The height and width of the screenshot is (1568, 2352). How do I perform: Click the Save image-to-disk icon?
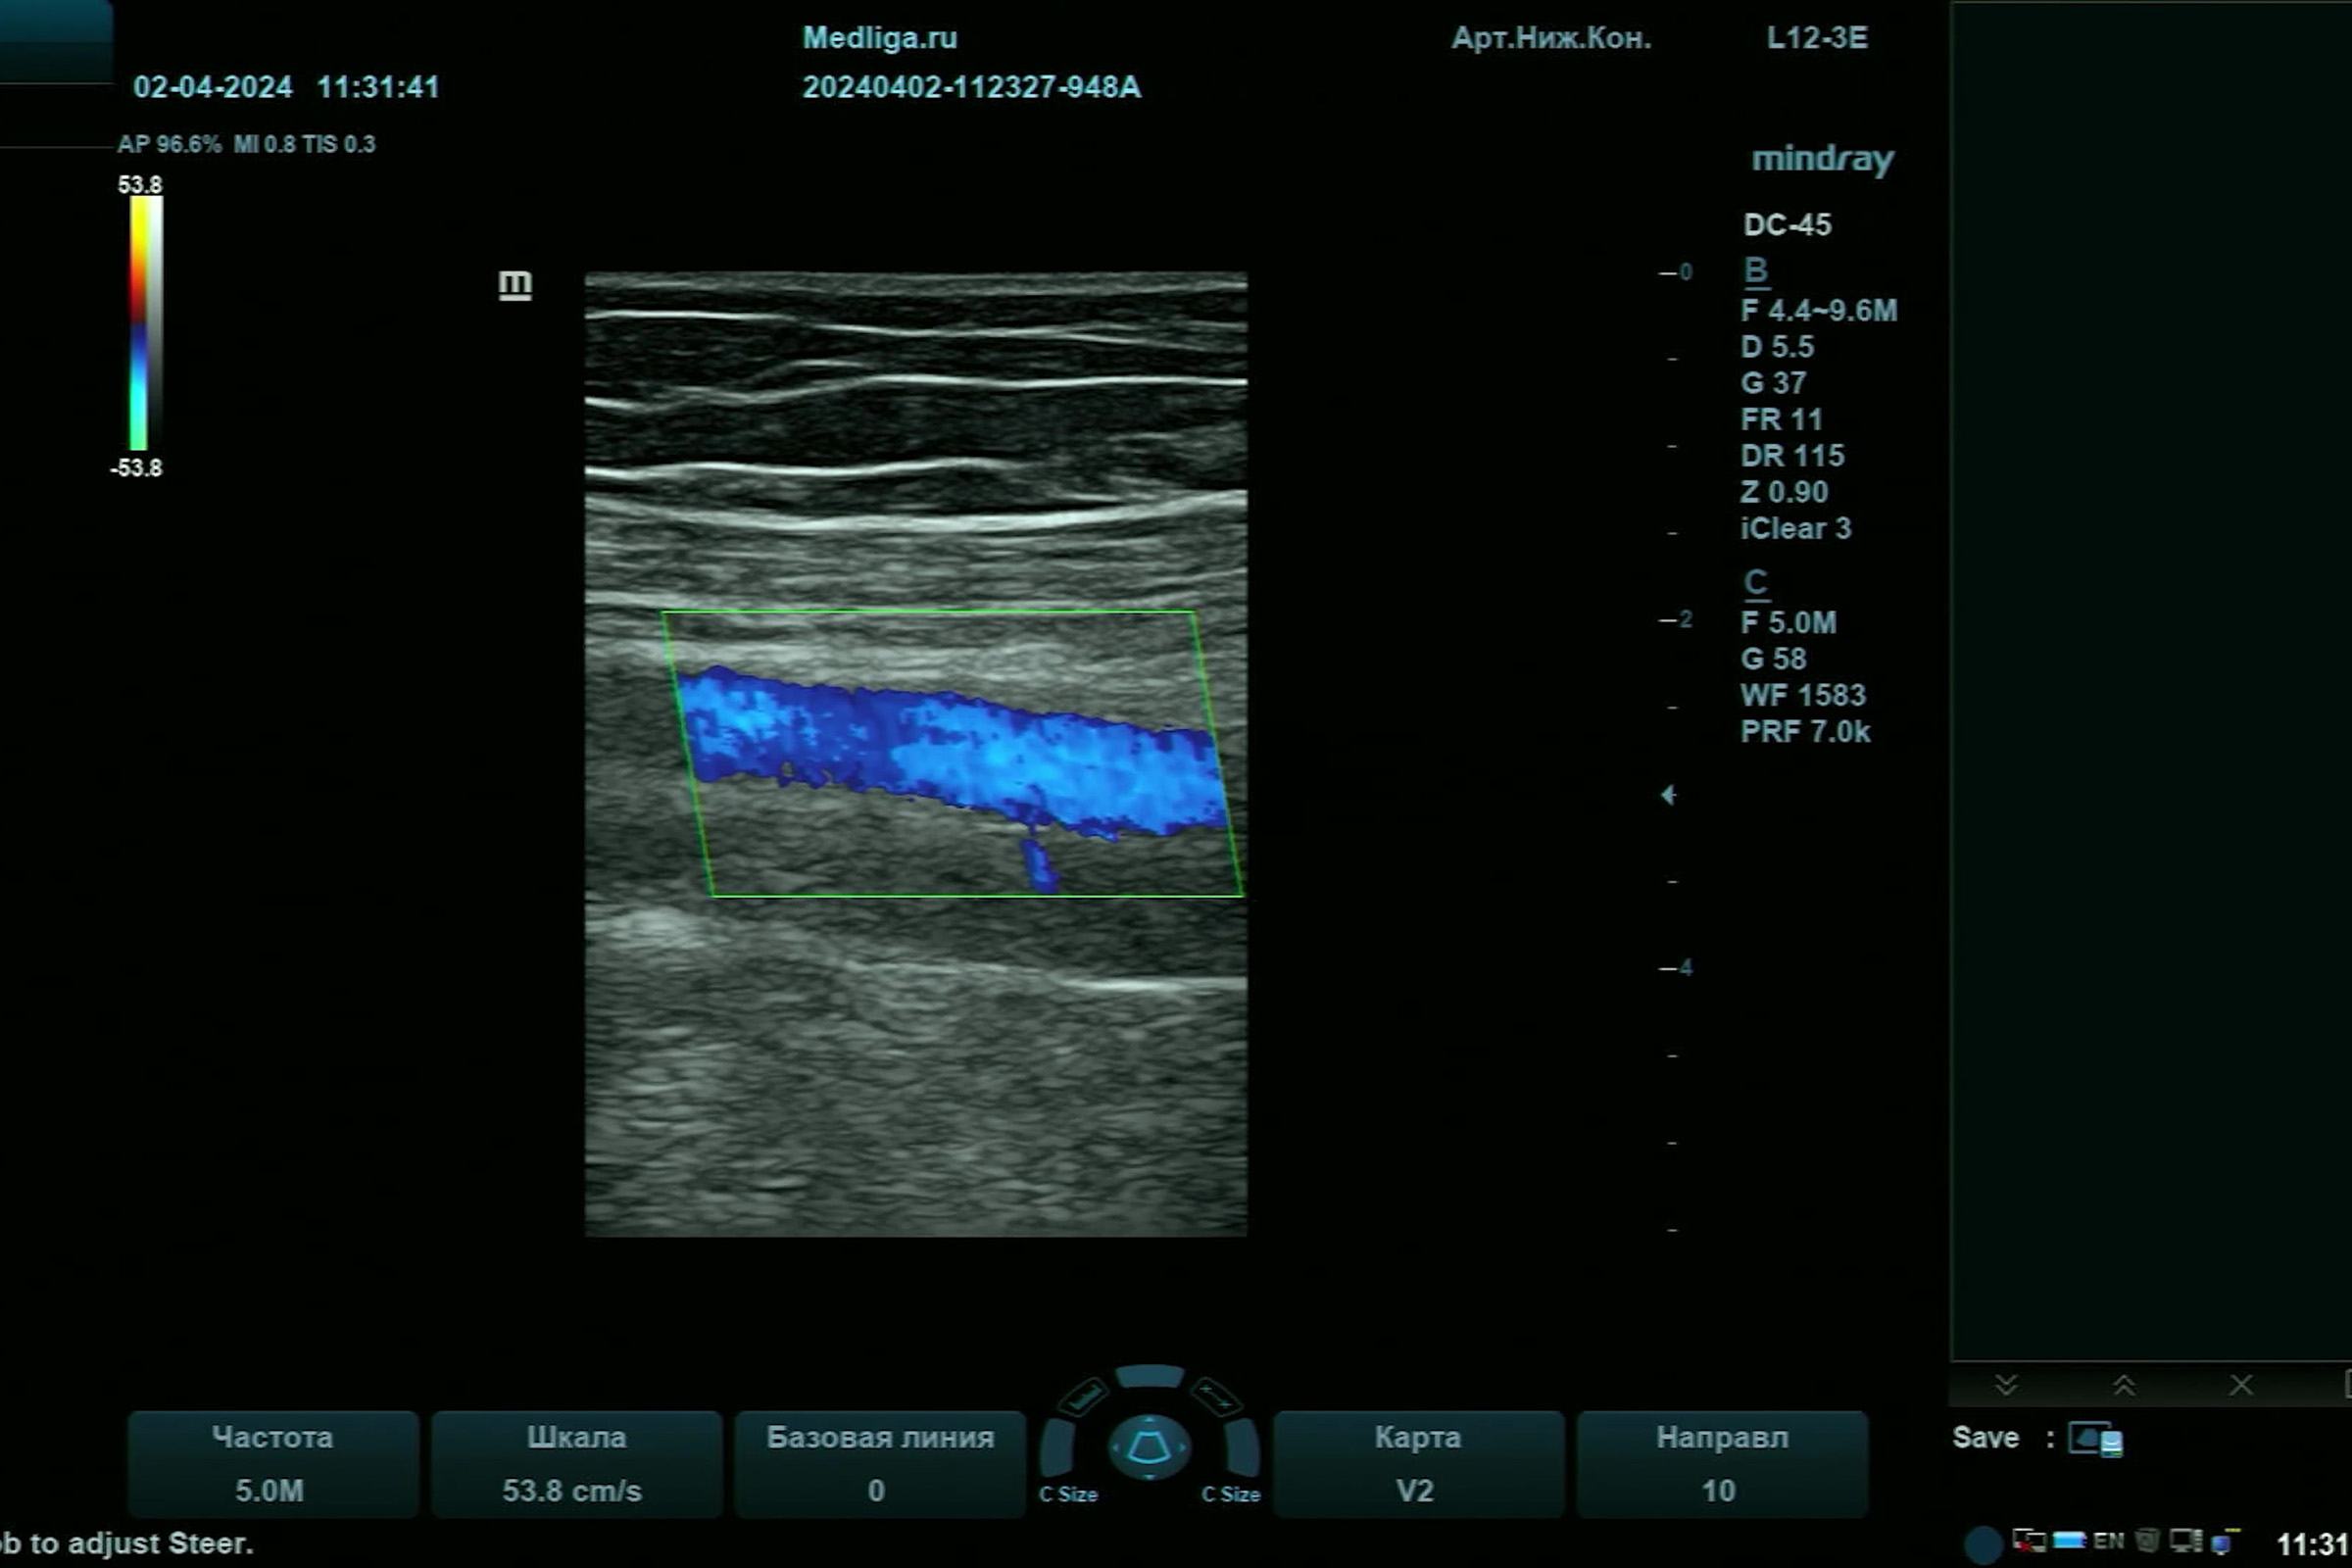pyautogui.click(x=2096, y=1440)
